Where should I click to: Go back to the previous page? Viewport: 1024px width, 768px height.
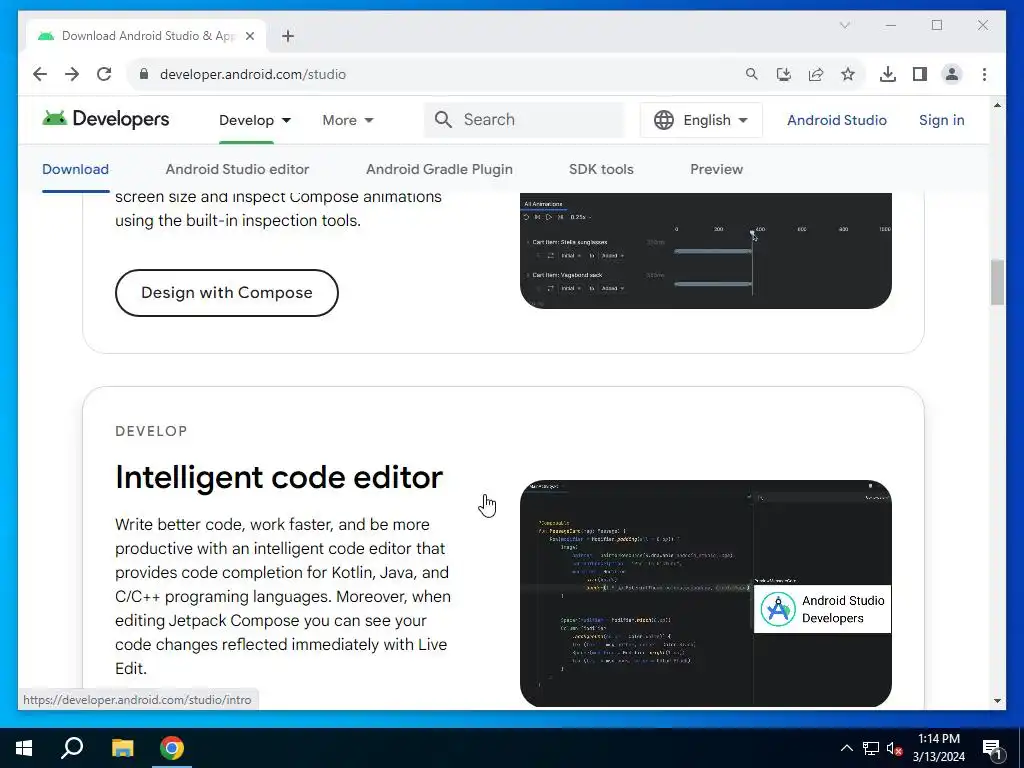(40, 74)
